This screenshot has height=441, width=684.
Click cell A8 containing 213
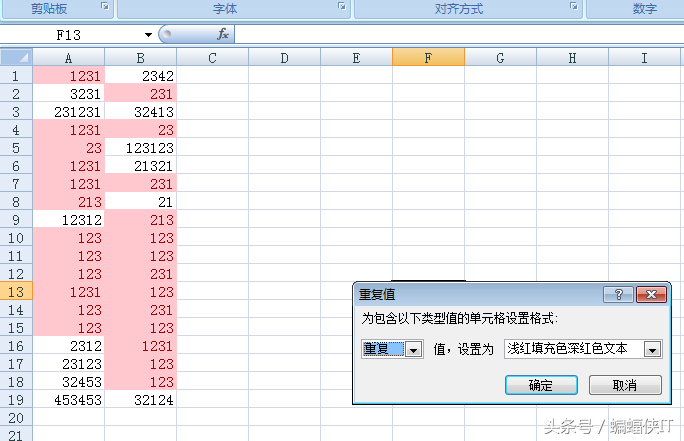click(68, 202)
